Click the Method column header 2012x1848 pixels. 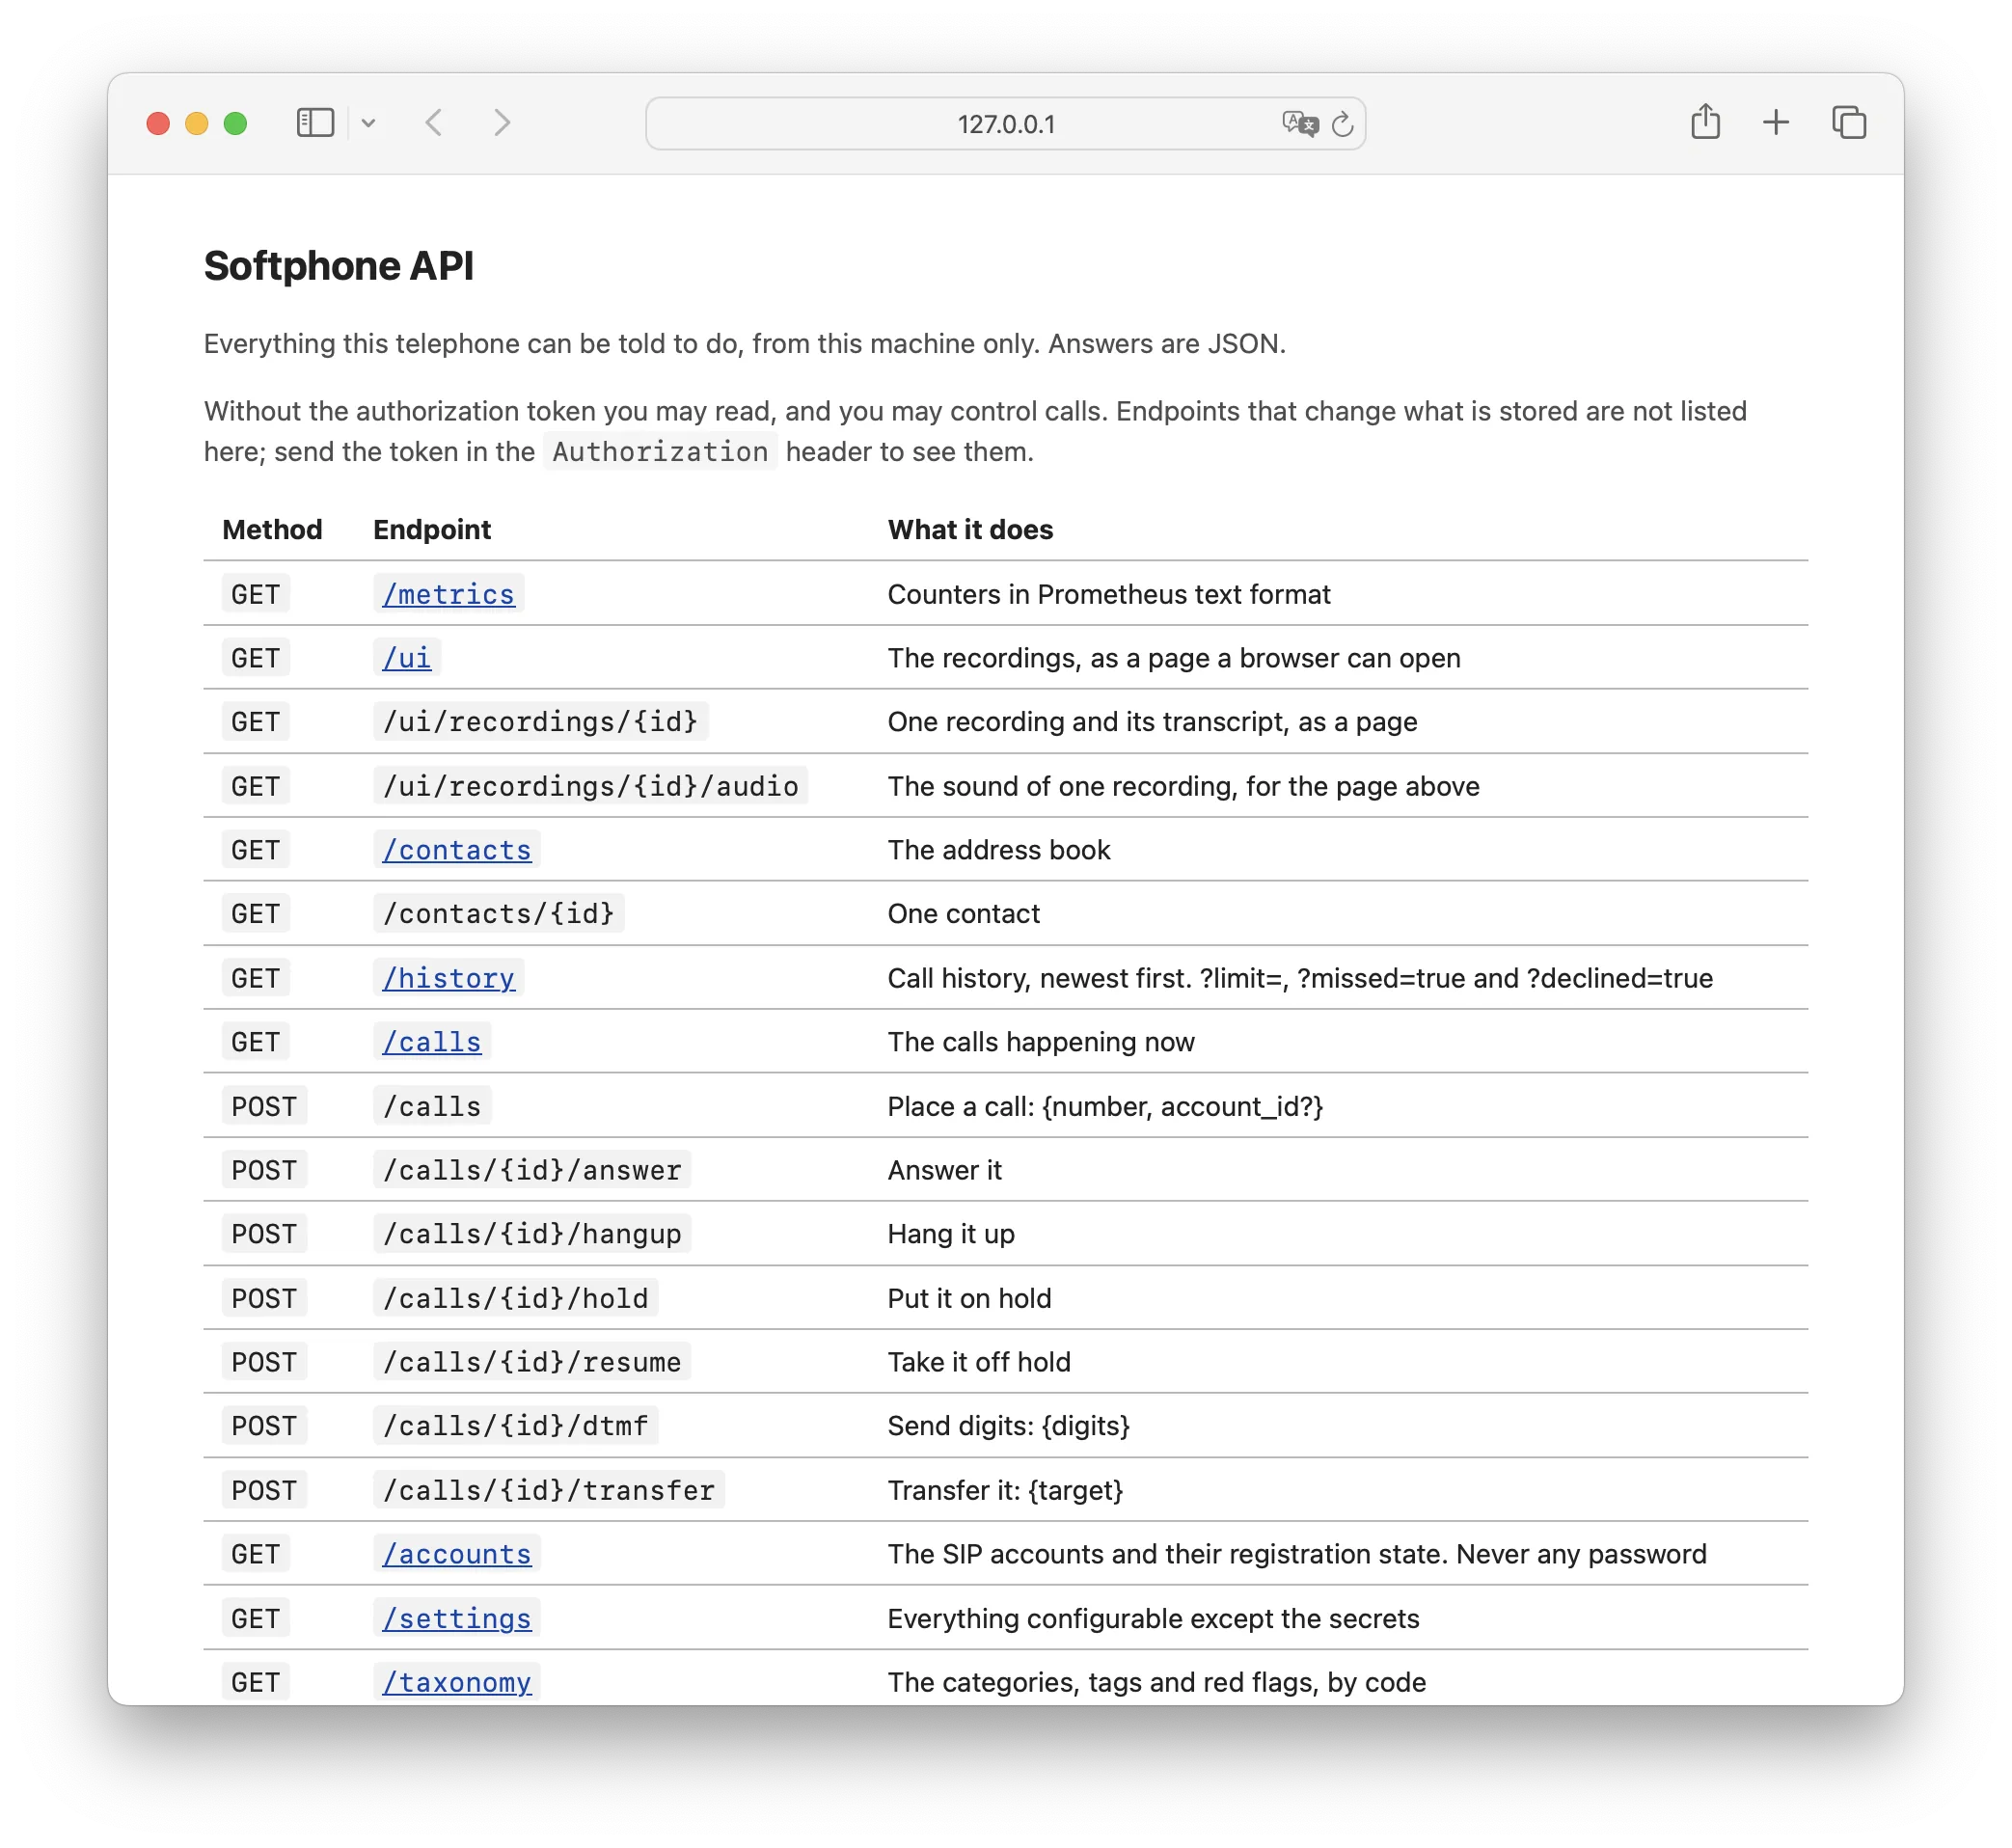coord(272,530)
